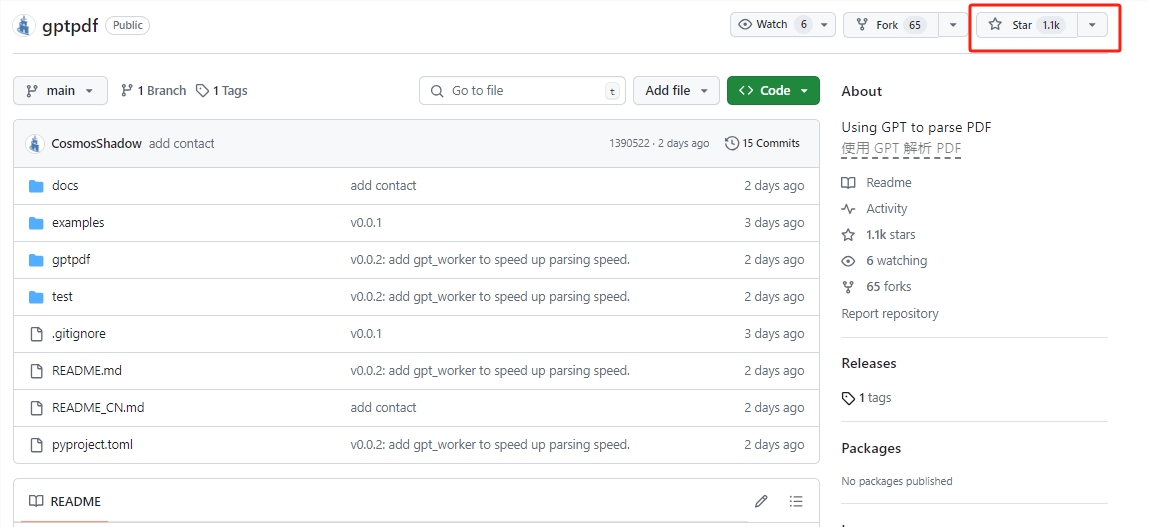The height and width of the screenshot is (527, 1149).
Task: Focus the Go to file search field
Action: tap(522, 91)
